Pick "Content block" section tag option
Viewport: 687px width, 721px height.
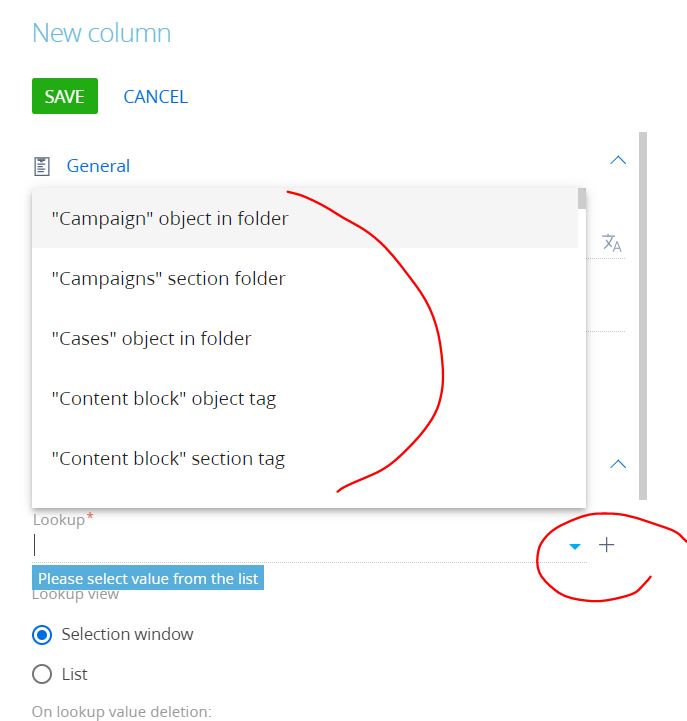coord(305,458)
